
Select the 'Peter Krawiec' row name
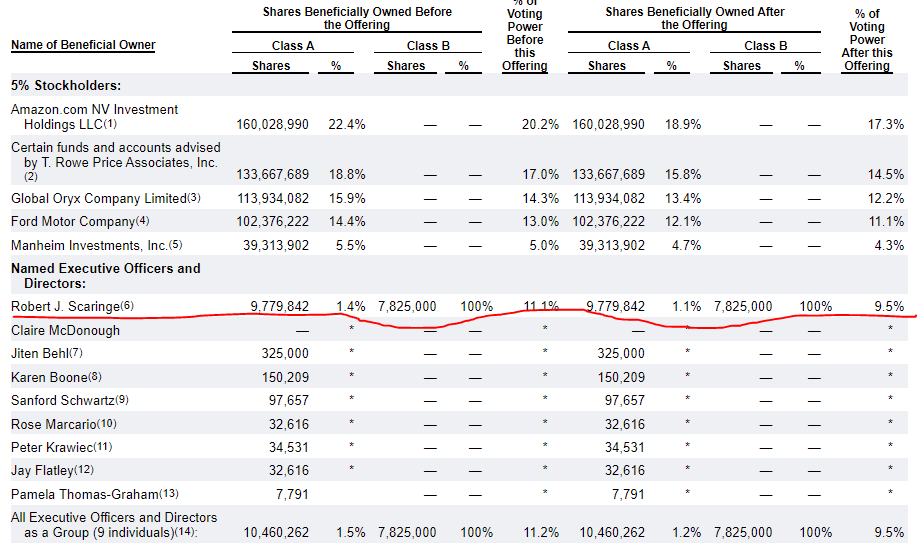pos(52,447)
